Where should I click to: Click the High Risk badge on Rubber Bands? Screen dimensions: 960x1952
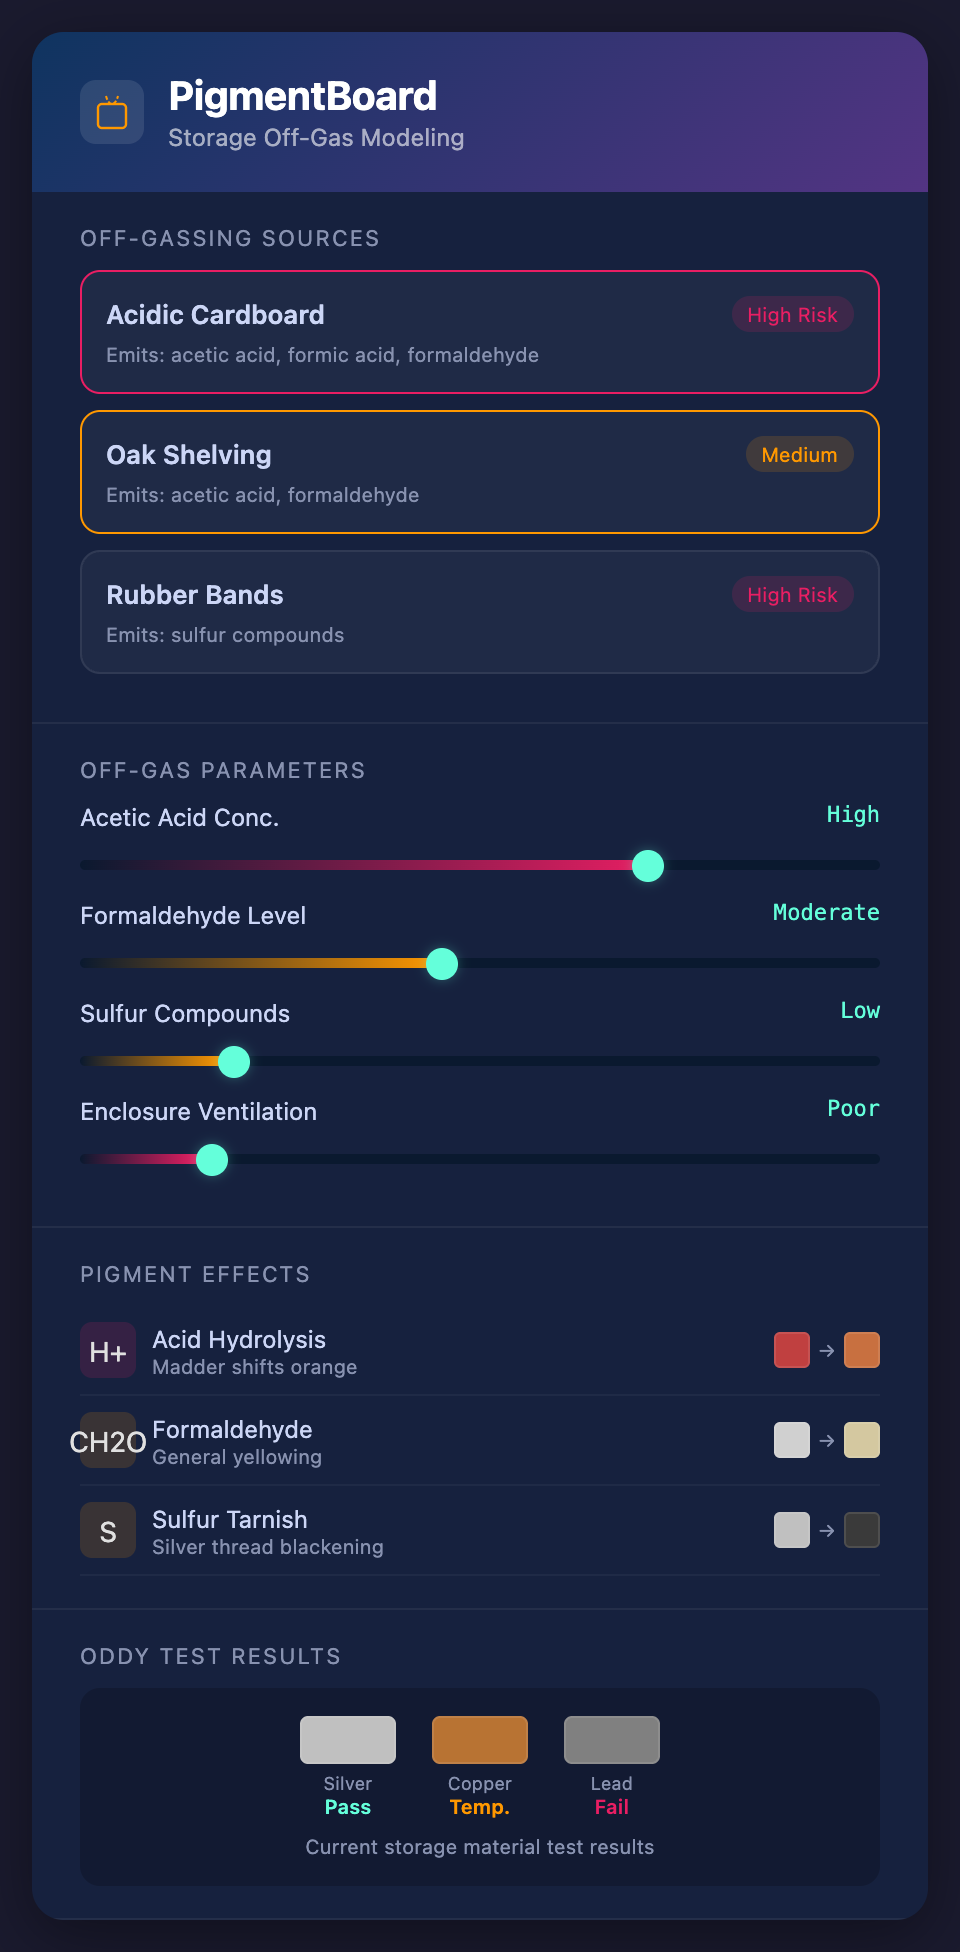pos(792,595)
